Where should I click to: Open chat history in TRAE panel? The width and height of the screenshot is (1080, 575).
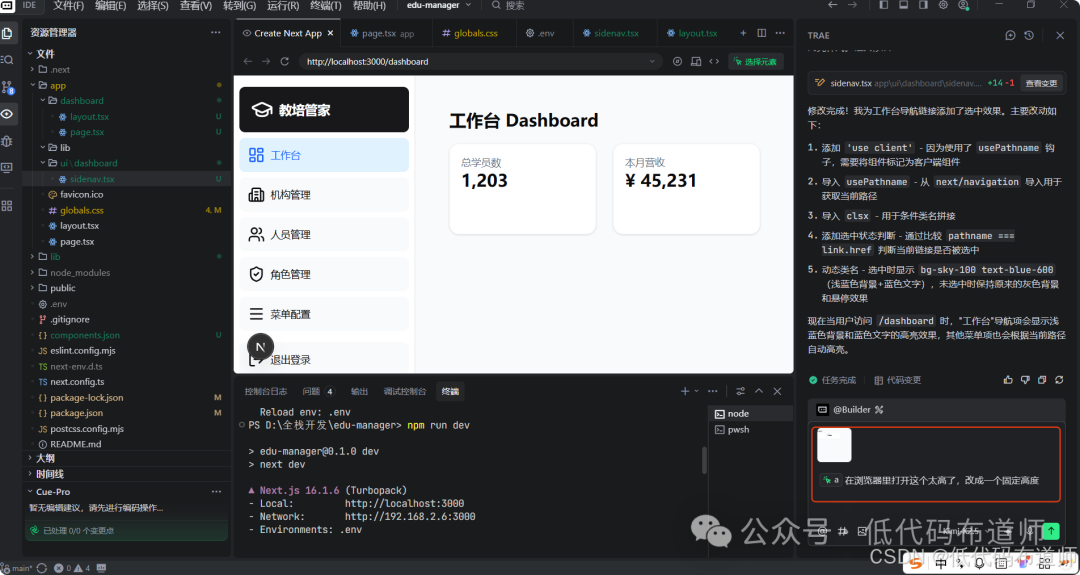[1029, 35]
